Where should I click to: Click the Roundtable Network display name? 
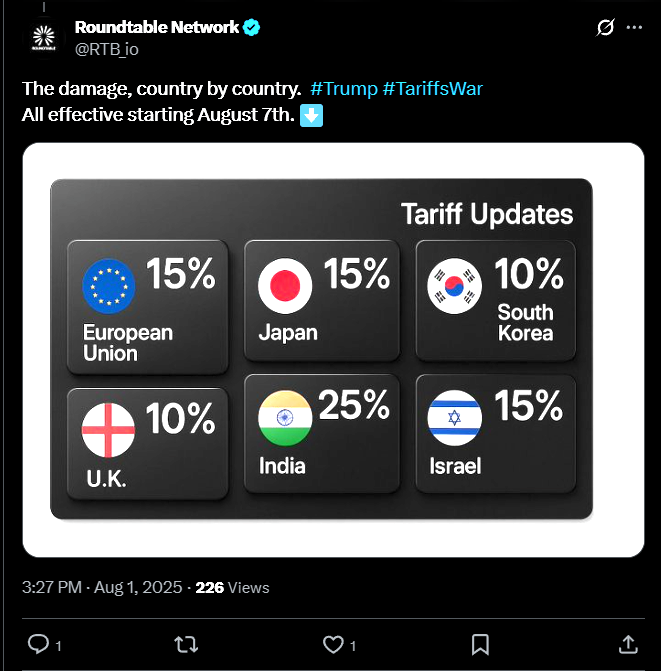157,27
